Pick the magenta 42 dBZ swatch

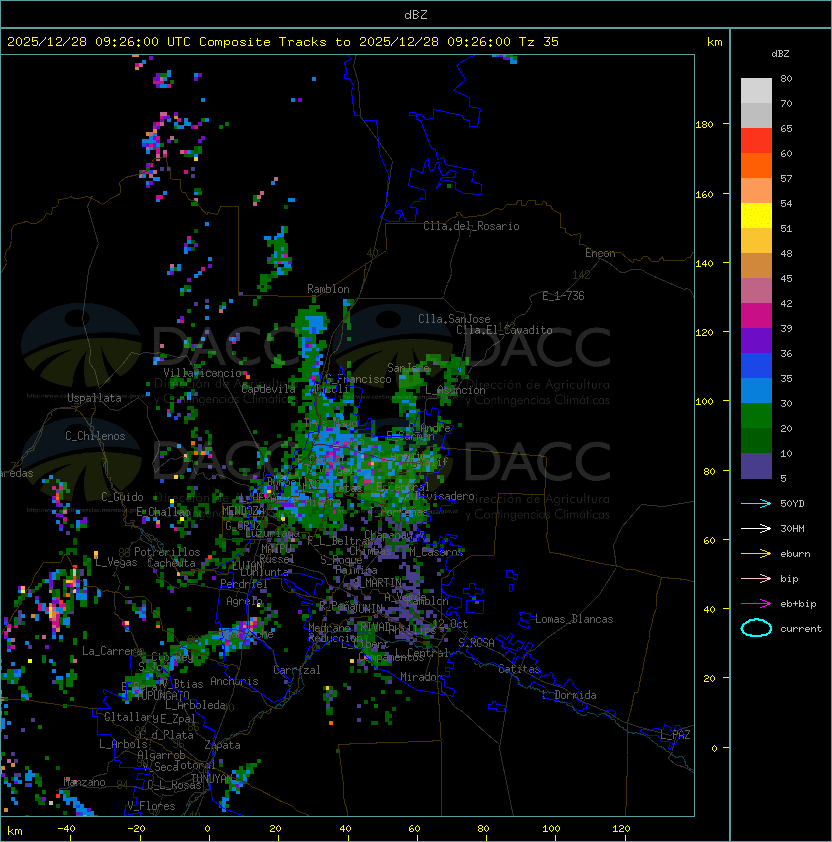756,316
